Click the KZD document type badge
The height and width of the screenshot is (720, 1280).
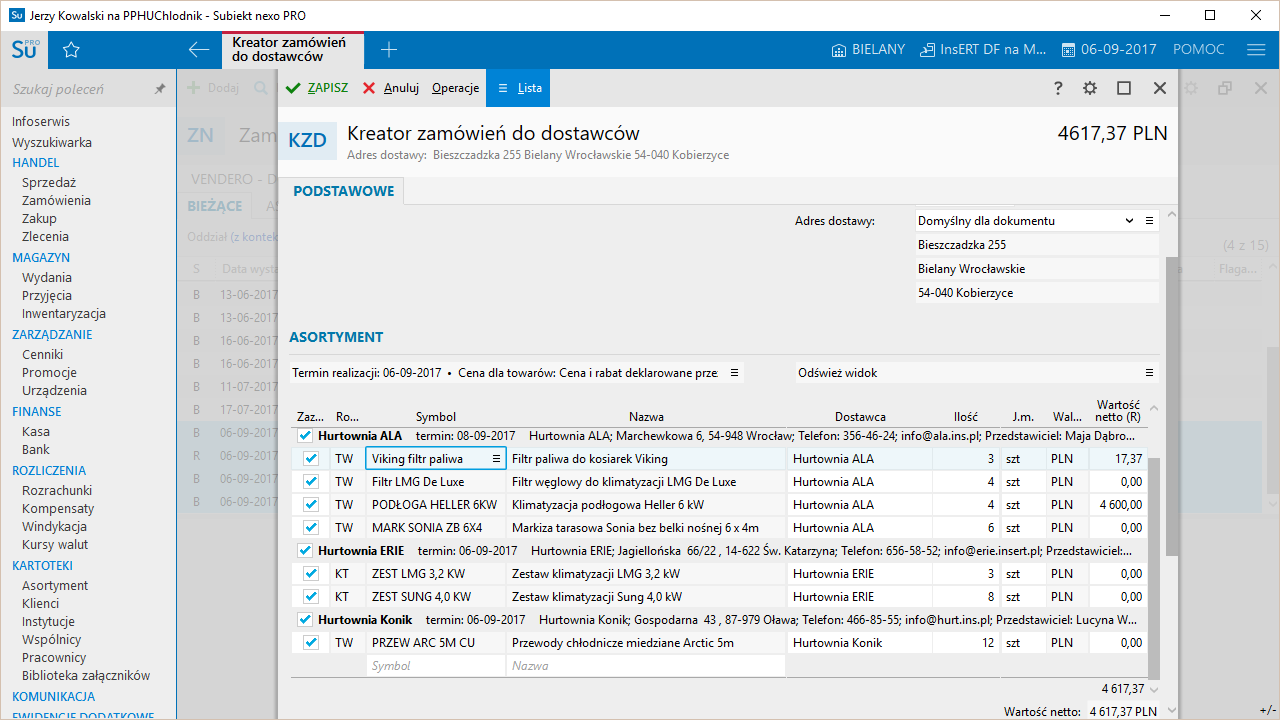click(307, 141)
